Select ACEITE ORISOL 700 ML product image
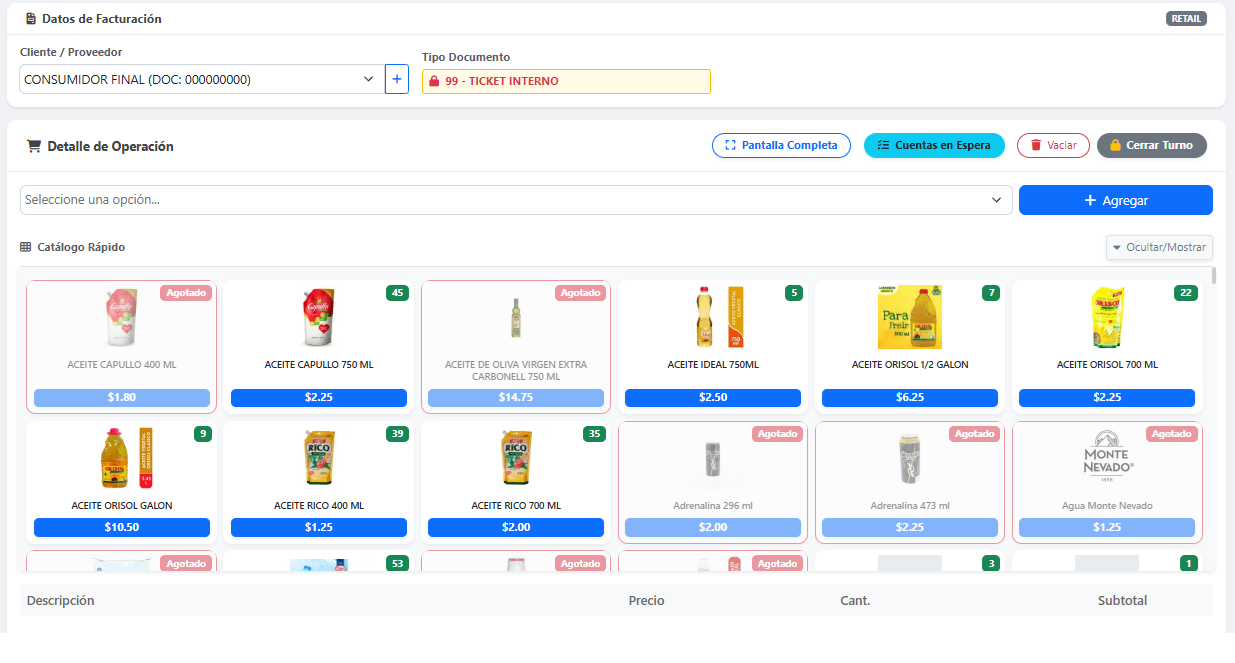Screen dimensions: 1235x663 pyautogui.click(x=1107, y=318)
